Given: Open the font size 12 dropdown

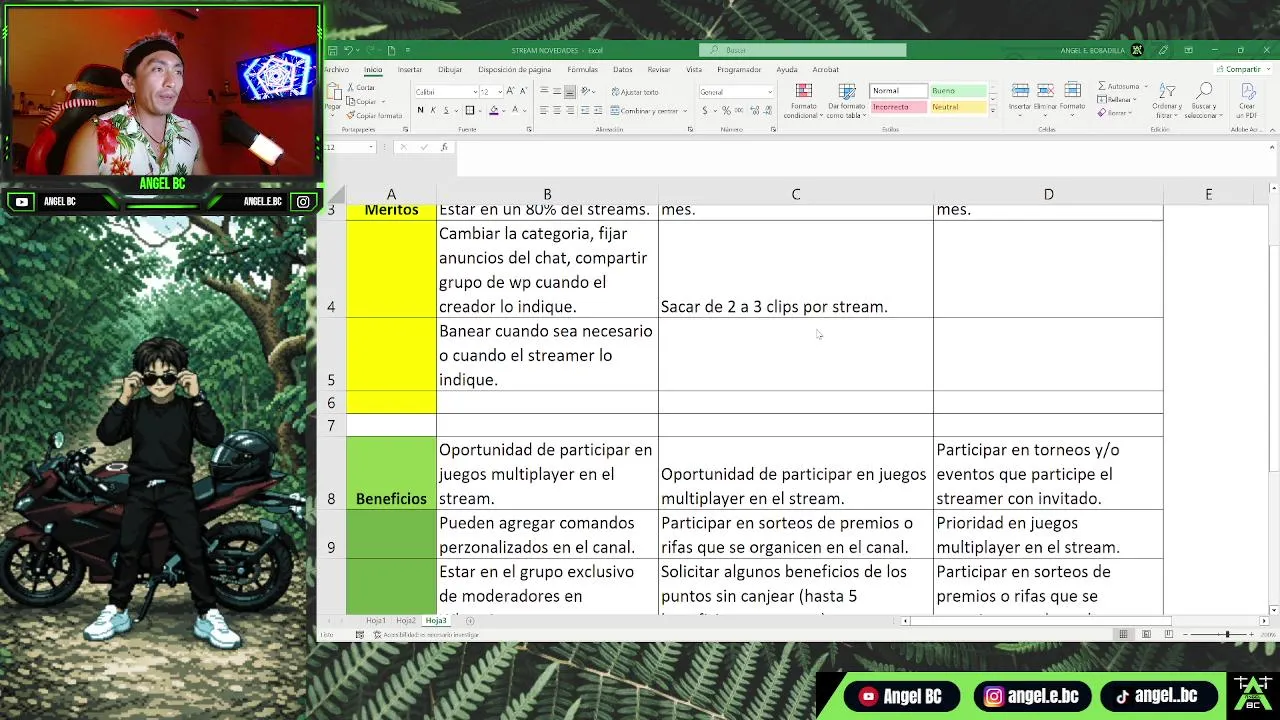Looking at the screenshot, I should tap(499, 91).
